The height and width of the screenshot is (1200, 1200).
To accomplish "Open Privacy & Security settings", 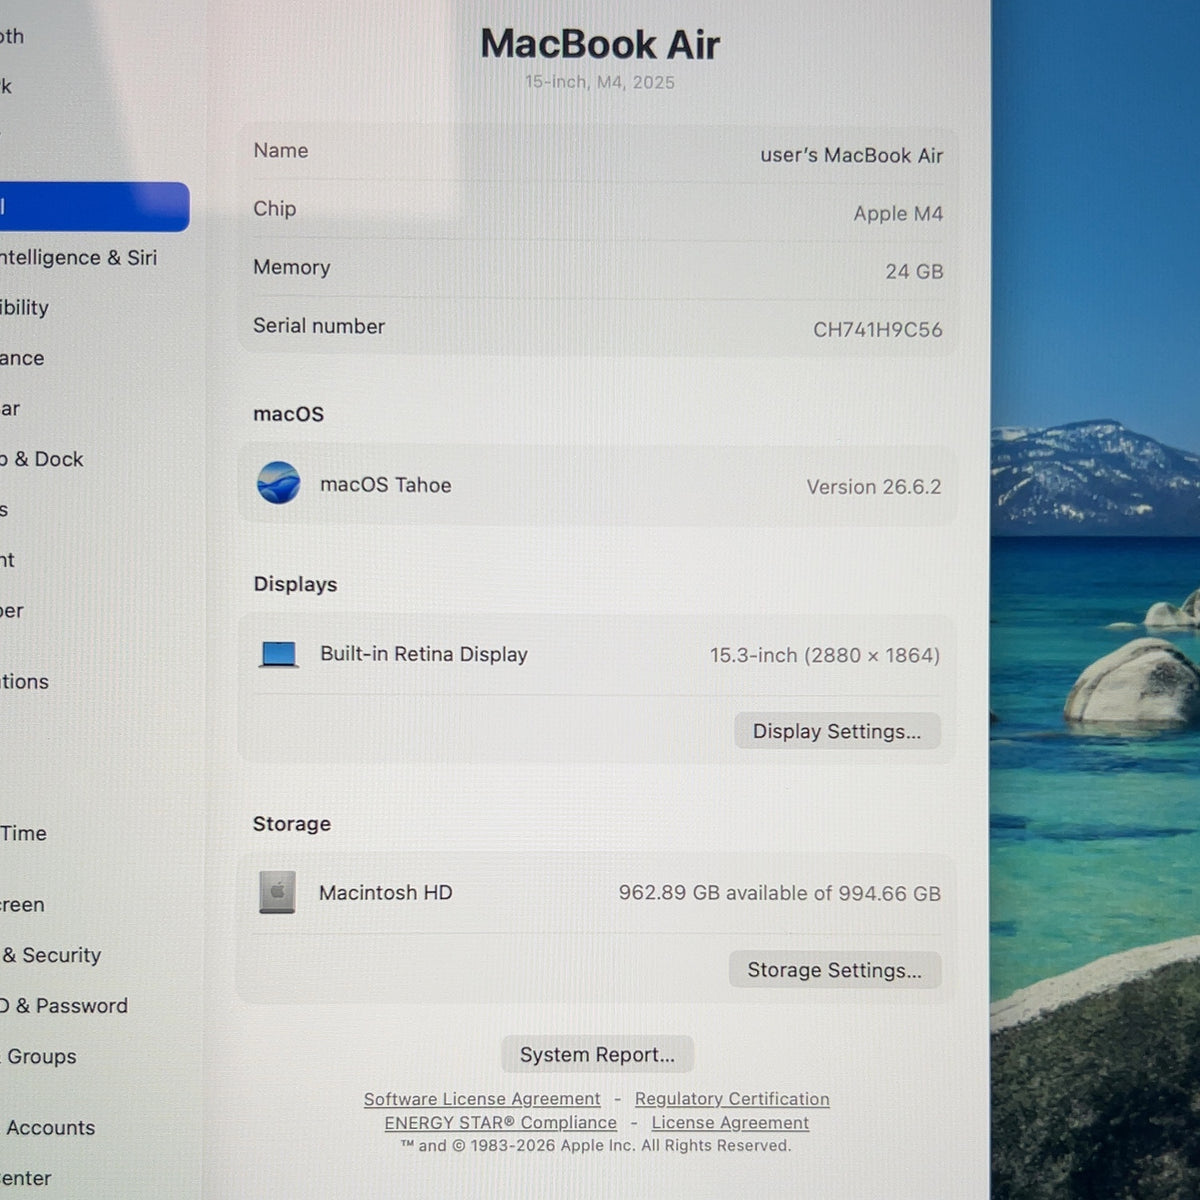I will pos(51,955).
